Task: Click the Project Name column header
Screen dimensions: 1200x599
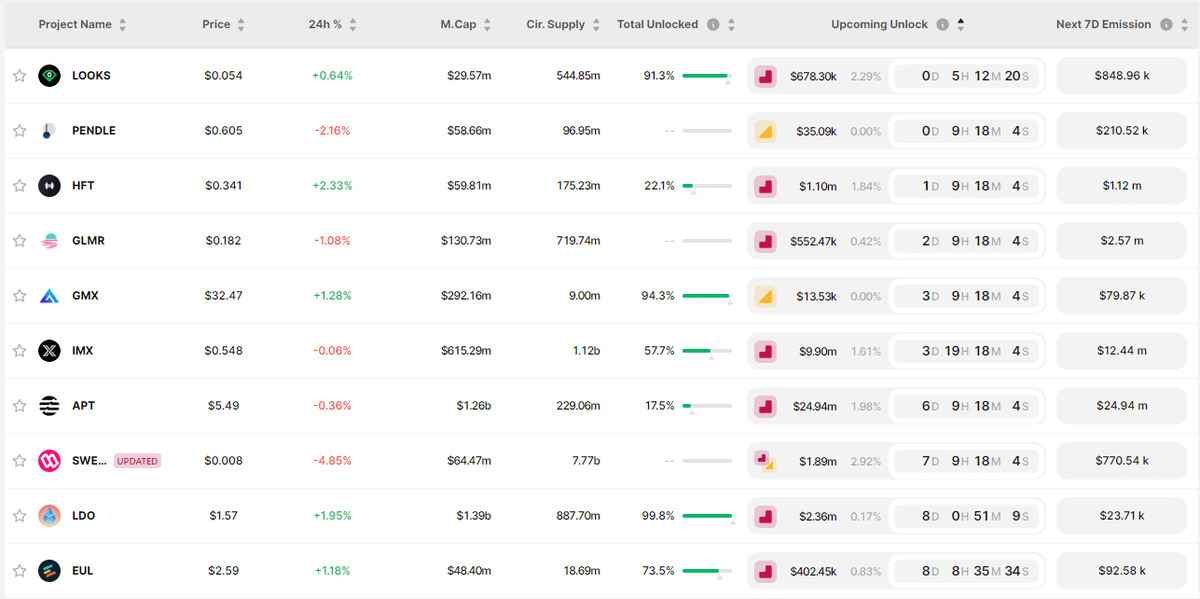Action: [x=75, y=24]
